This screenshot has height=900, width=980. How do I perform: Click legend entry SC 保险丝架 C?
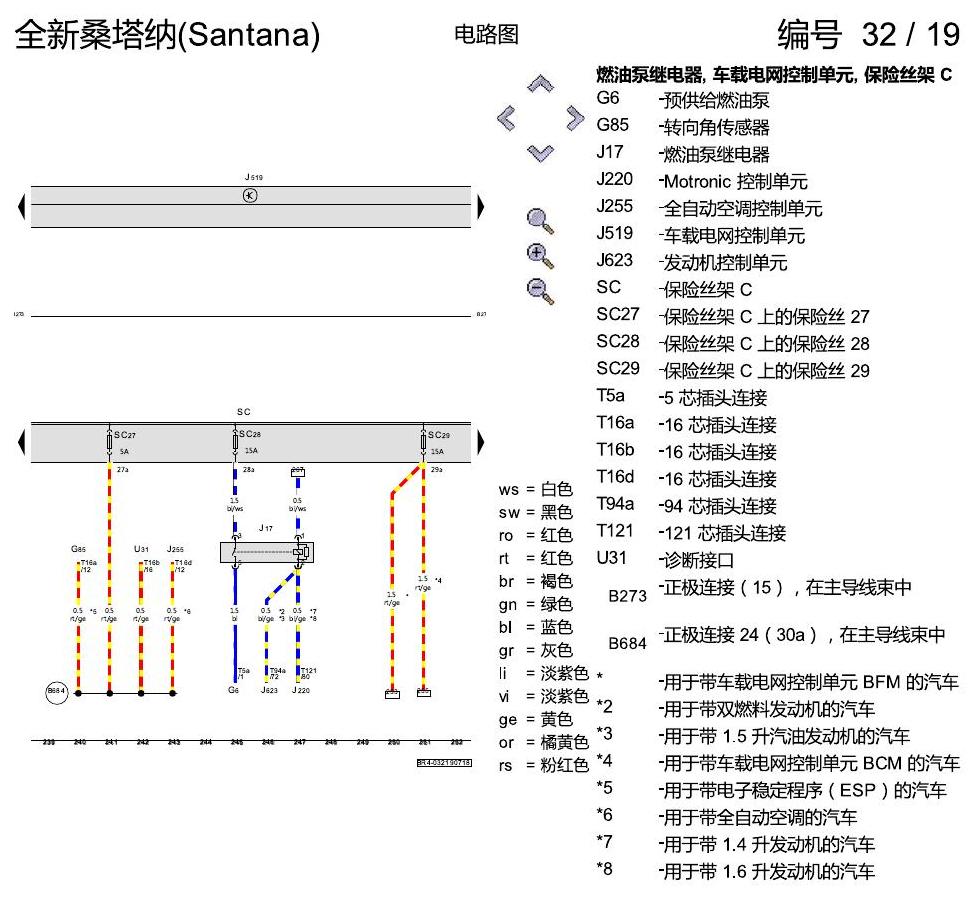[674, 289]
